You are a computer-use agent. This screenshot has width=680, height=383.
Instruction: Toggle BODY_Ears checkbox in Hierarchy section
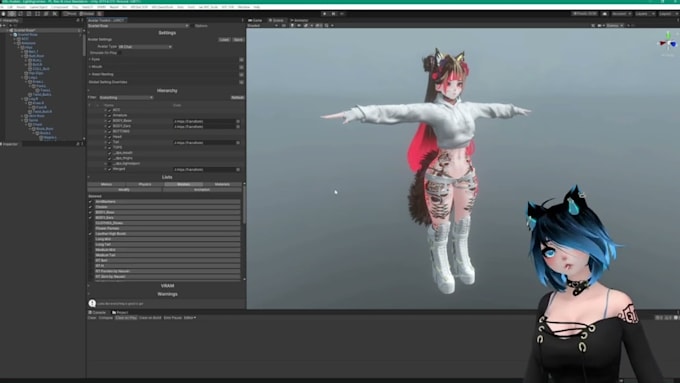(109, 126)
